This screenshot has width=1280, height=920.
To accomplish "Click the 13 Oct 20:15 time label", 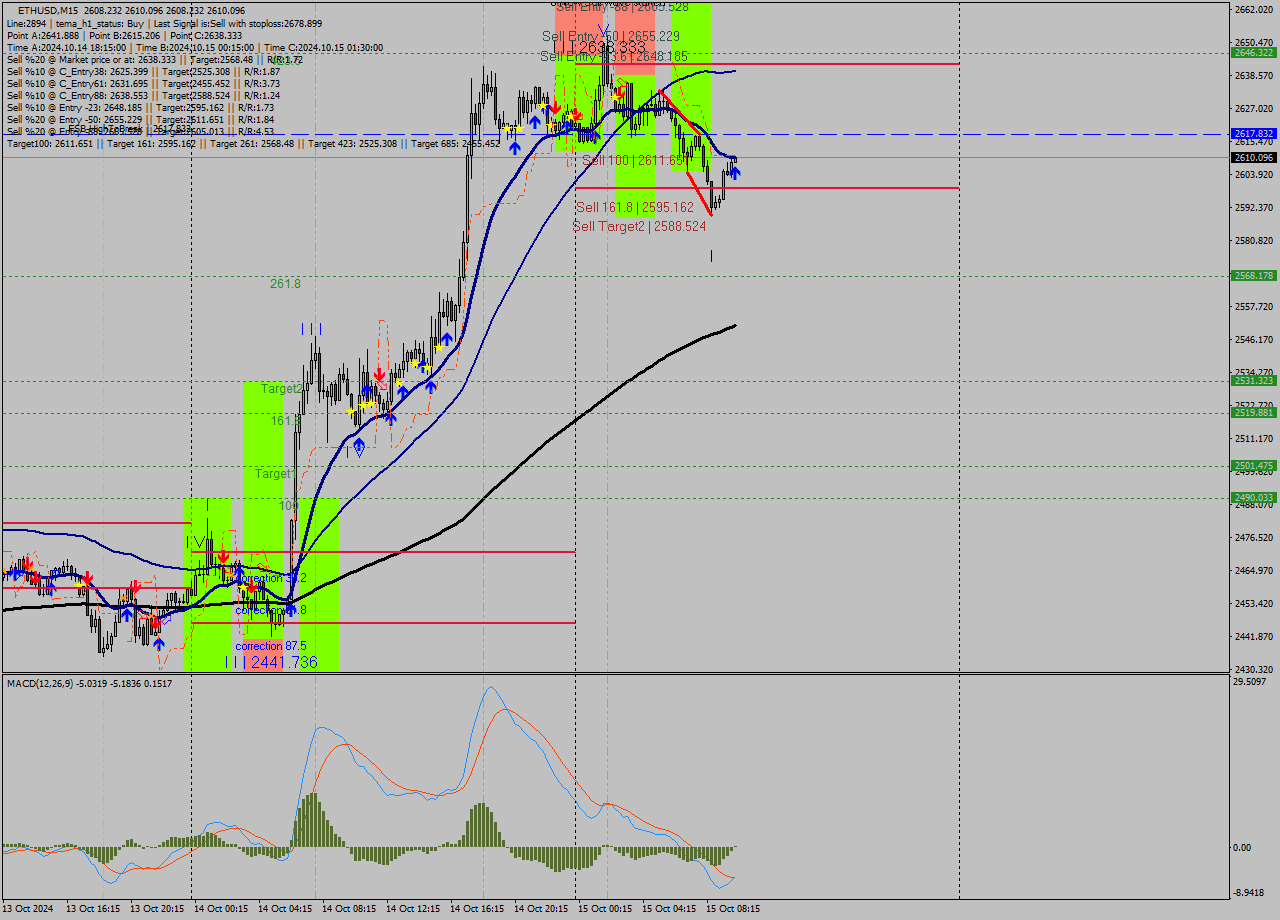I will pos(157,909).
